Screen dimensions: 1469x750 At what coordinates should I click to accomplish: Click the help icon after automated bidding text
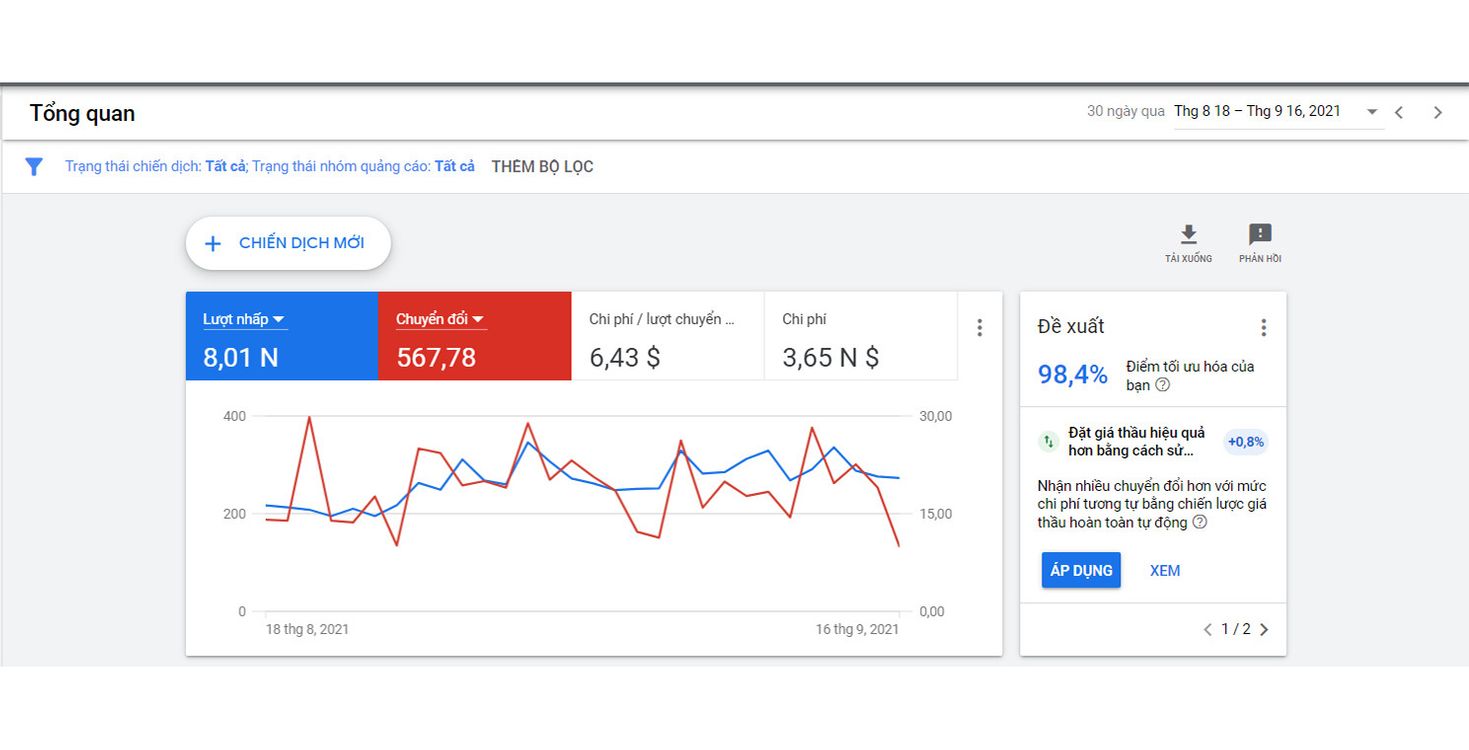pyautogui.click(x=1200, y=522)
